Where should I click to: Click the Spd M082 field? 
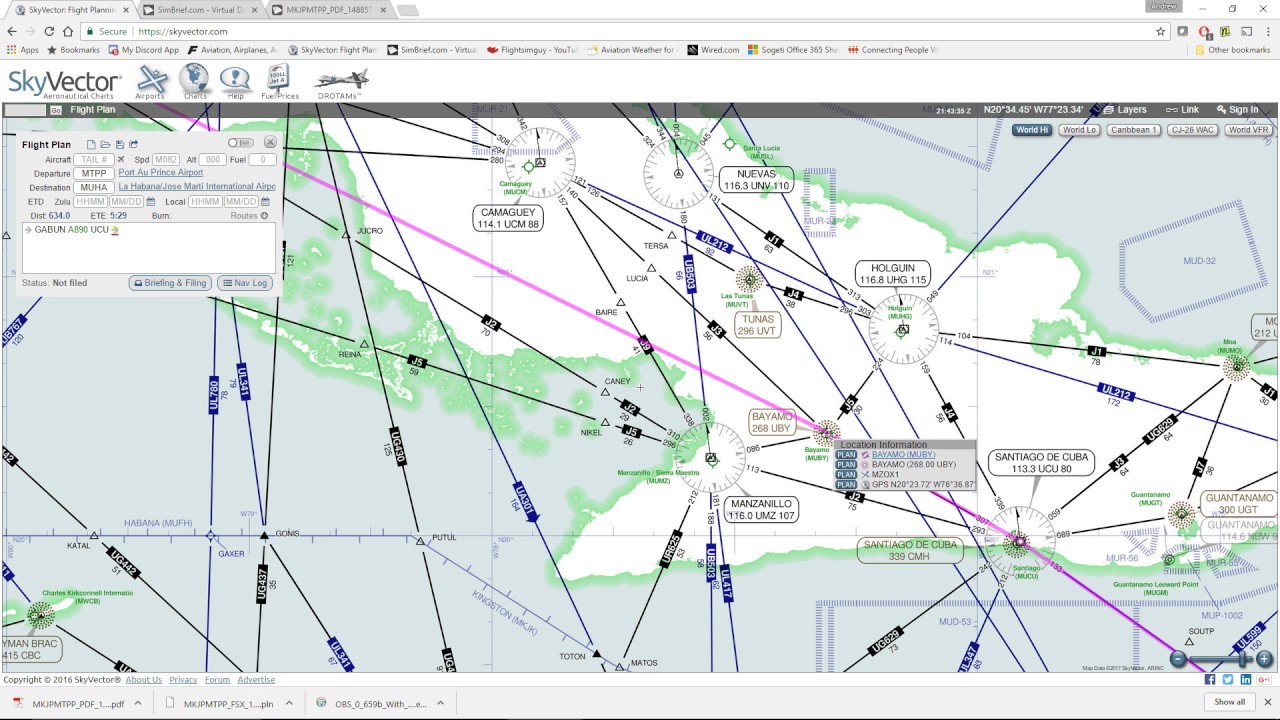[166, 159]
